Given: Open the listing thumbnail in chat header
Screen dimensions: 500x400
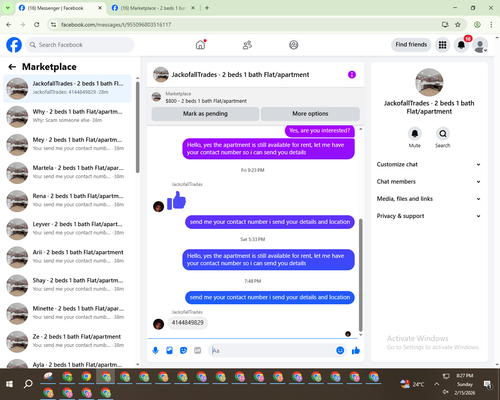Looking at the screenshot, I should (161, 75).
